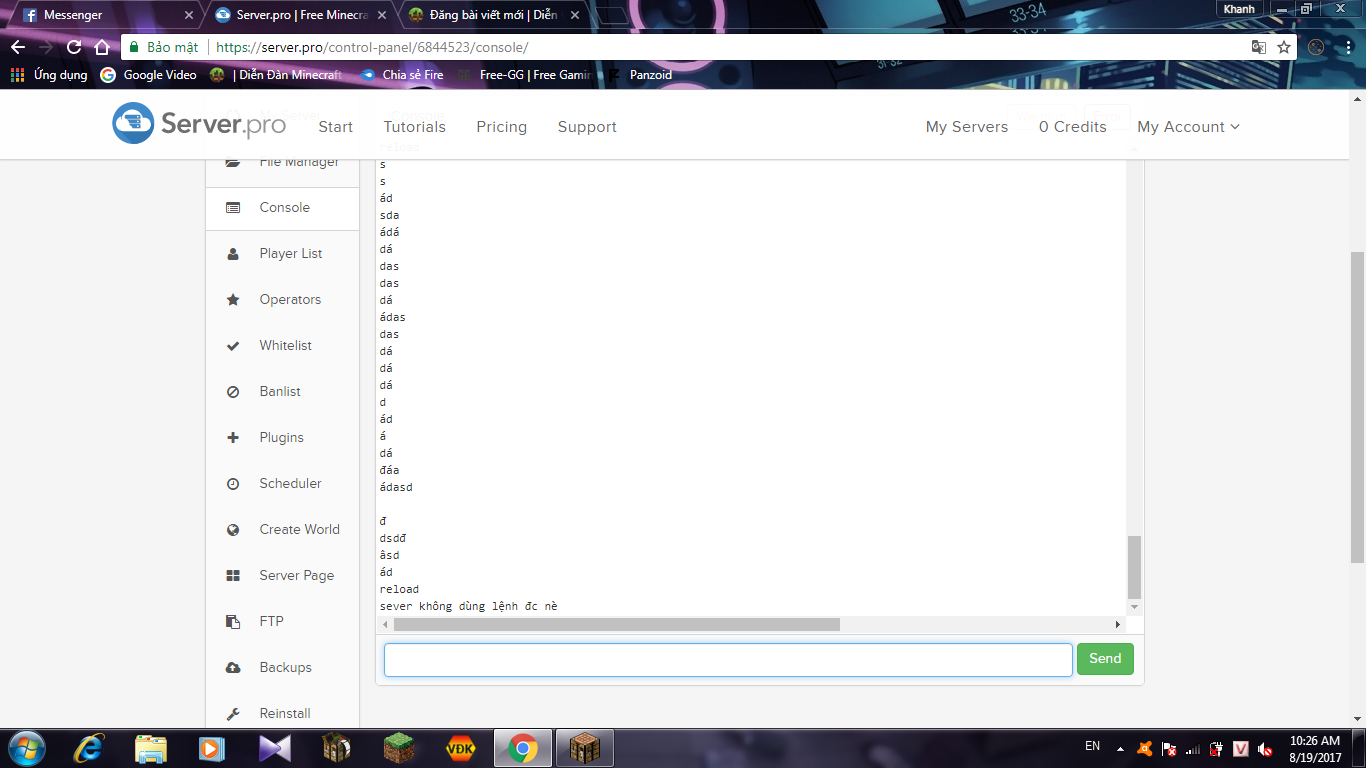Viewport: 1366px width, 768px height.
Task: Open Visual Studio from the taskbar
Action: click(274, 748)
